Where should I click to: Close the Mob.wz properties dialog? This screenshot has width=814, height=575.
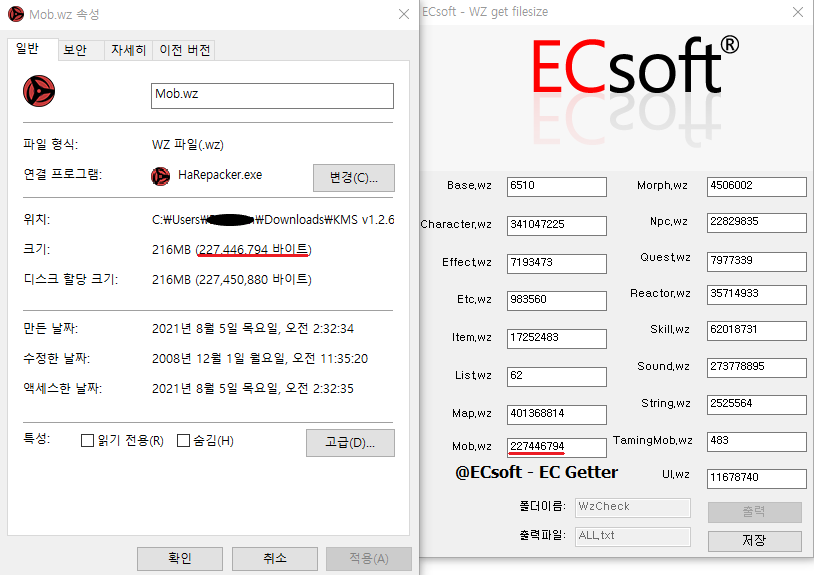[x=403, y=14]
